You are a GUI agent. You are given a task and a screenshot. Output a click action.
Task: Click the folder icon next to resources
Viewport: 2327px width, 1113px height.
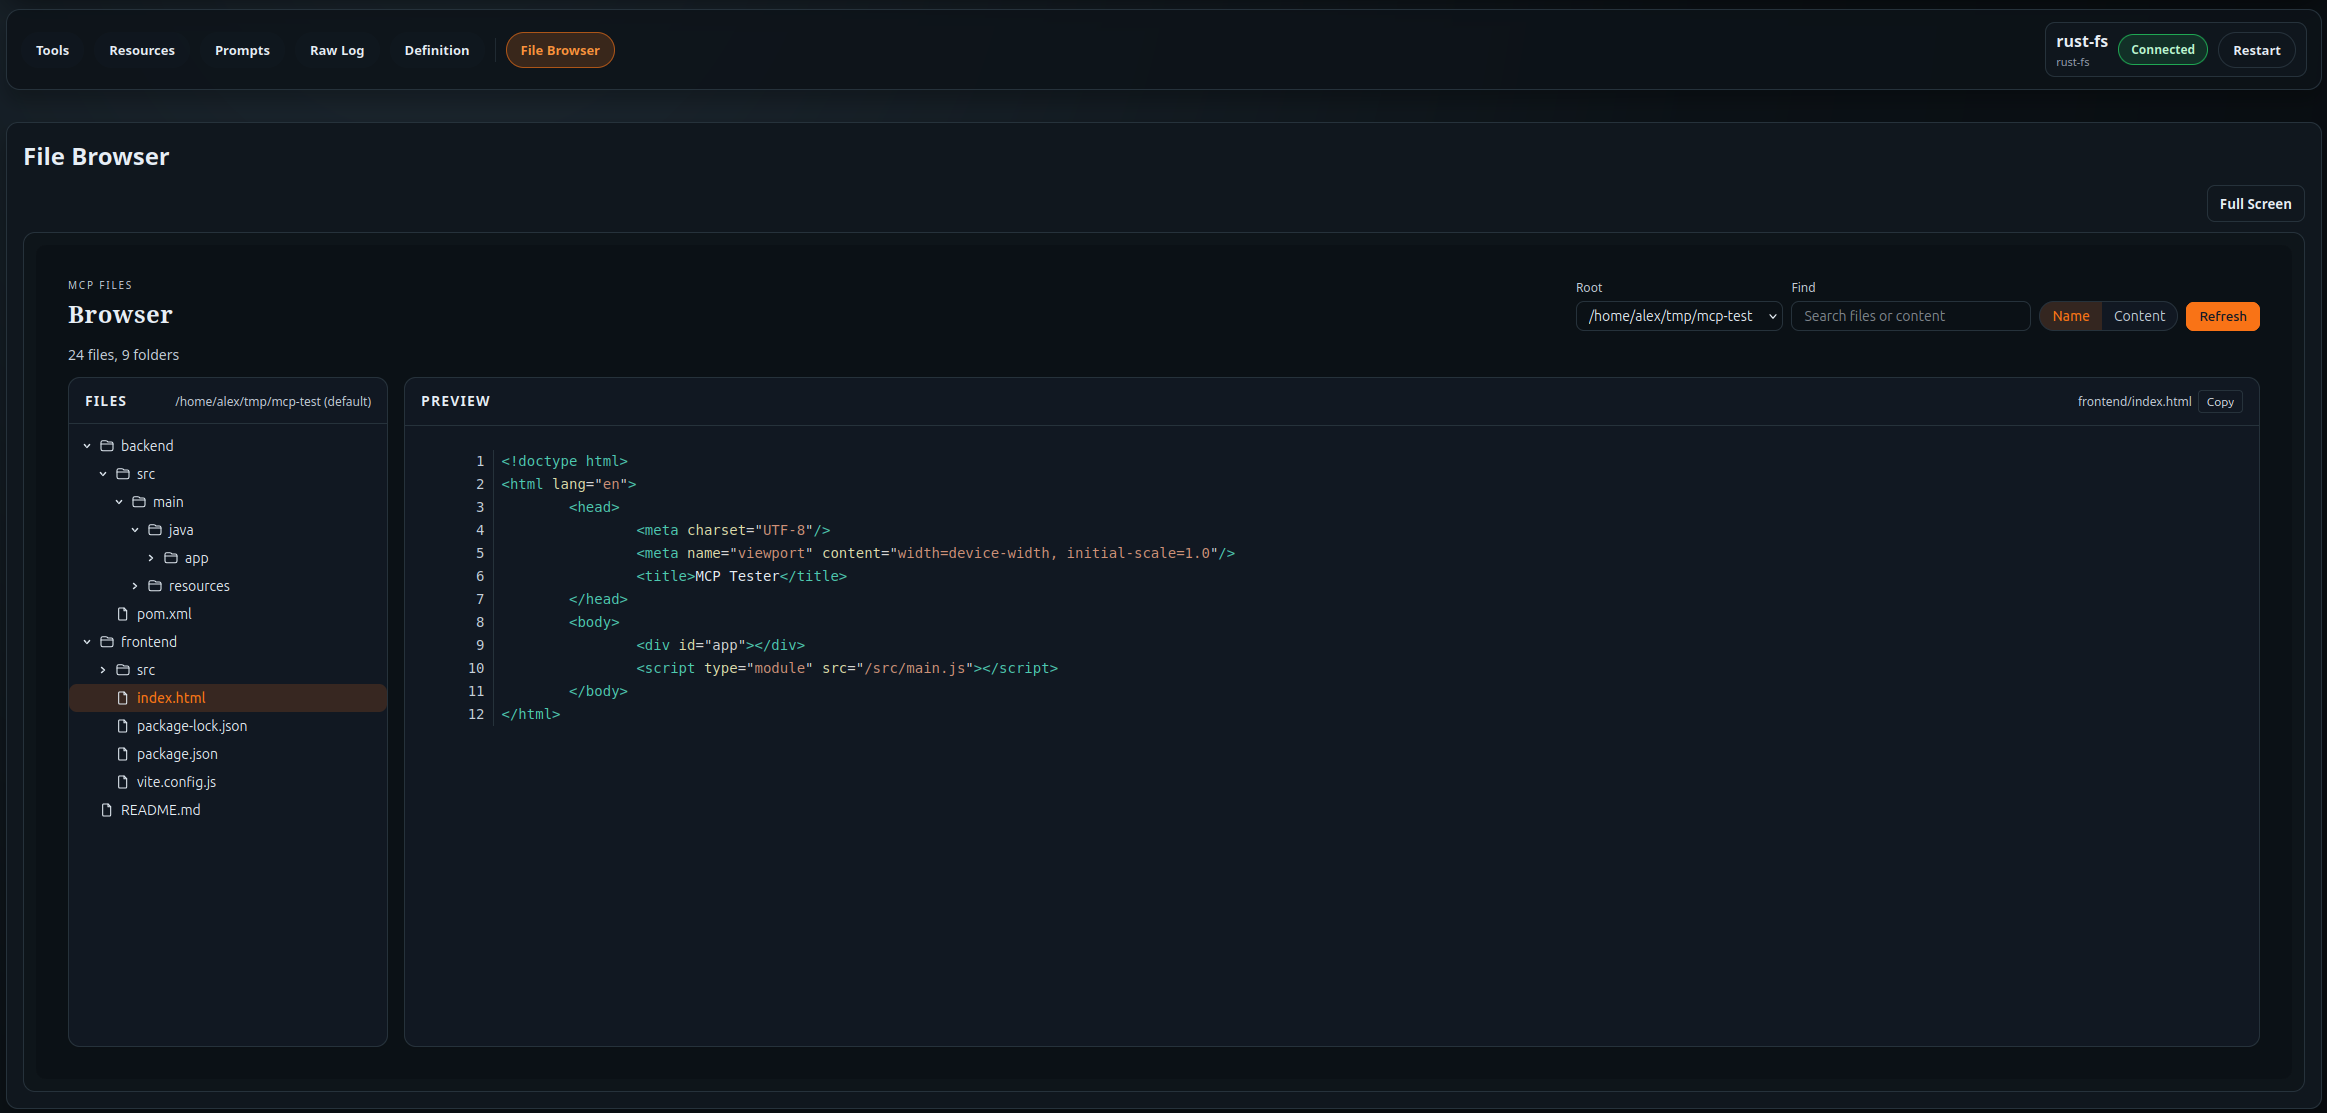[x=156, y=585]
